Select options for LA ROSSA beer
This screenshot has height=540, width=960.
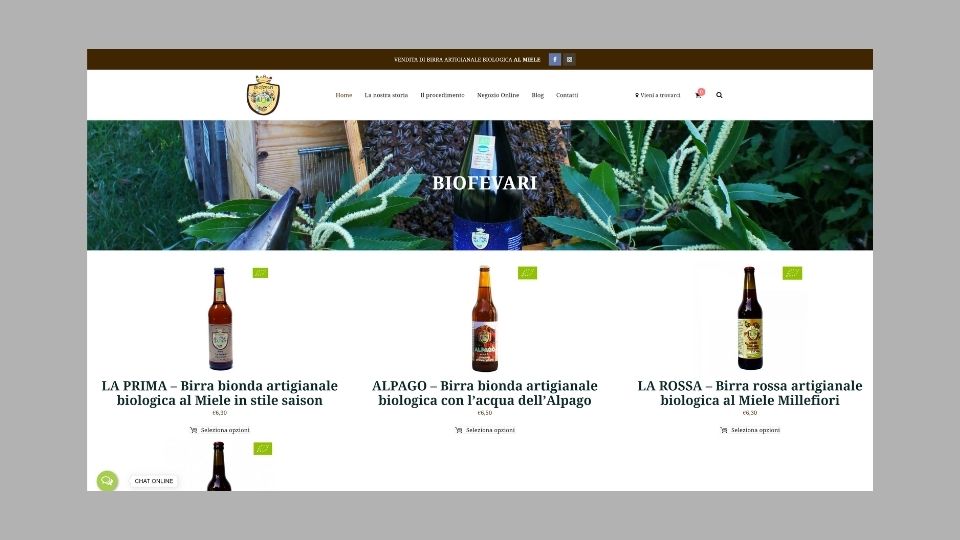(750, 430)
